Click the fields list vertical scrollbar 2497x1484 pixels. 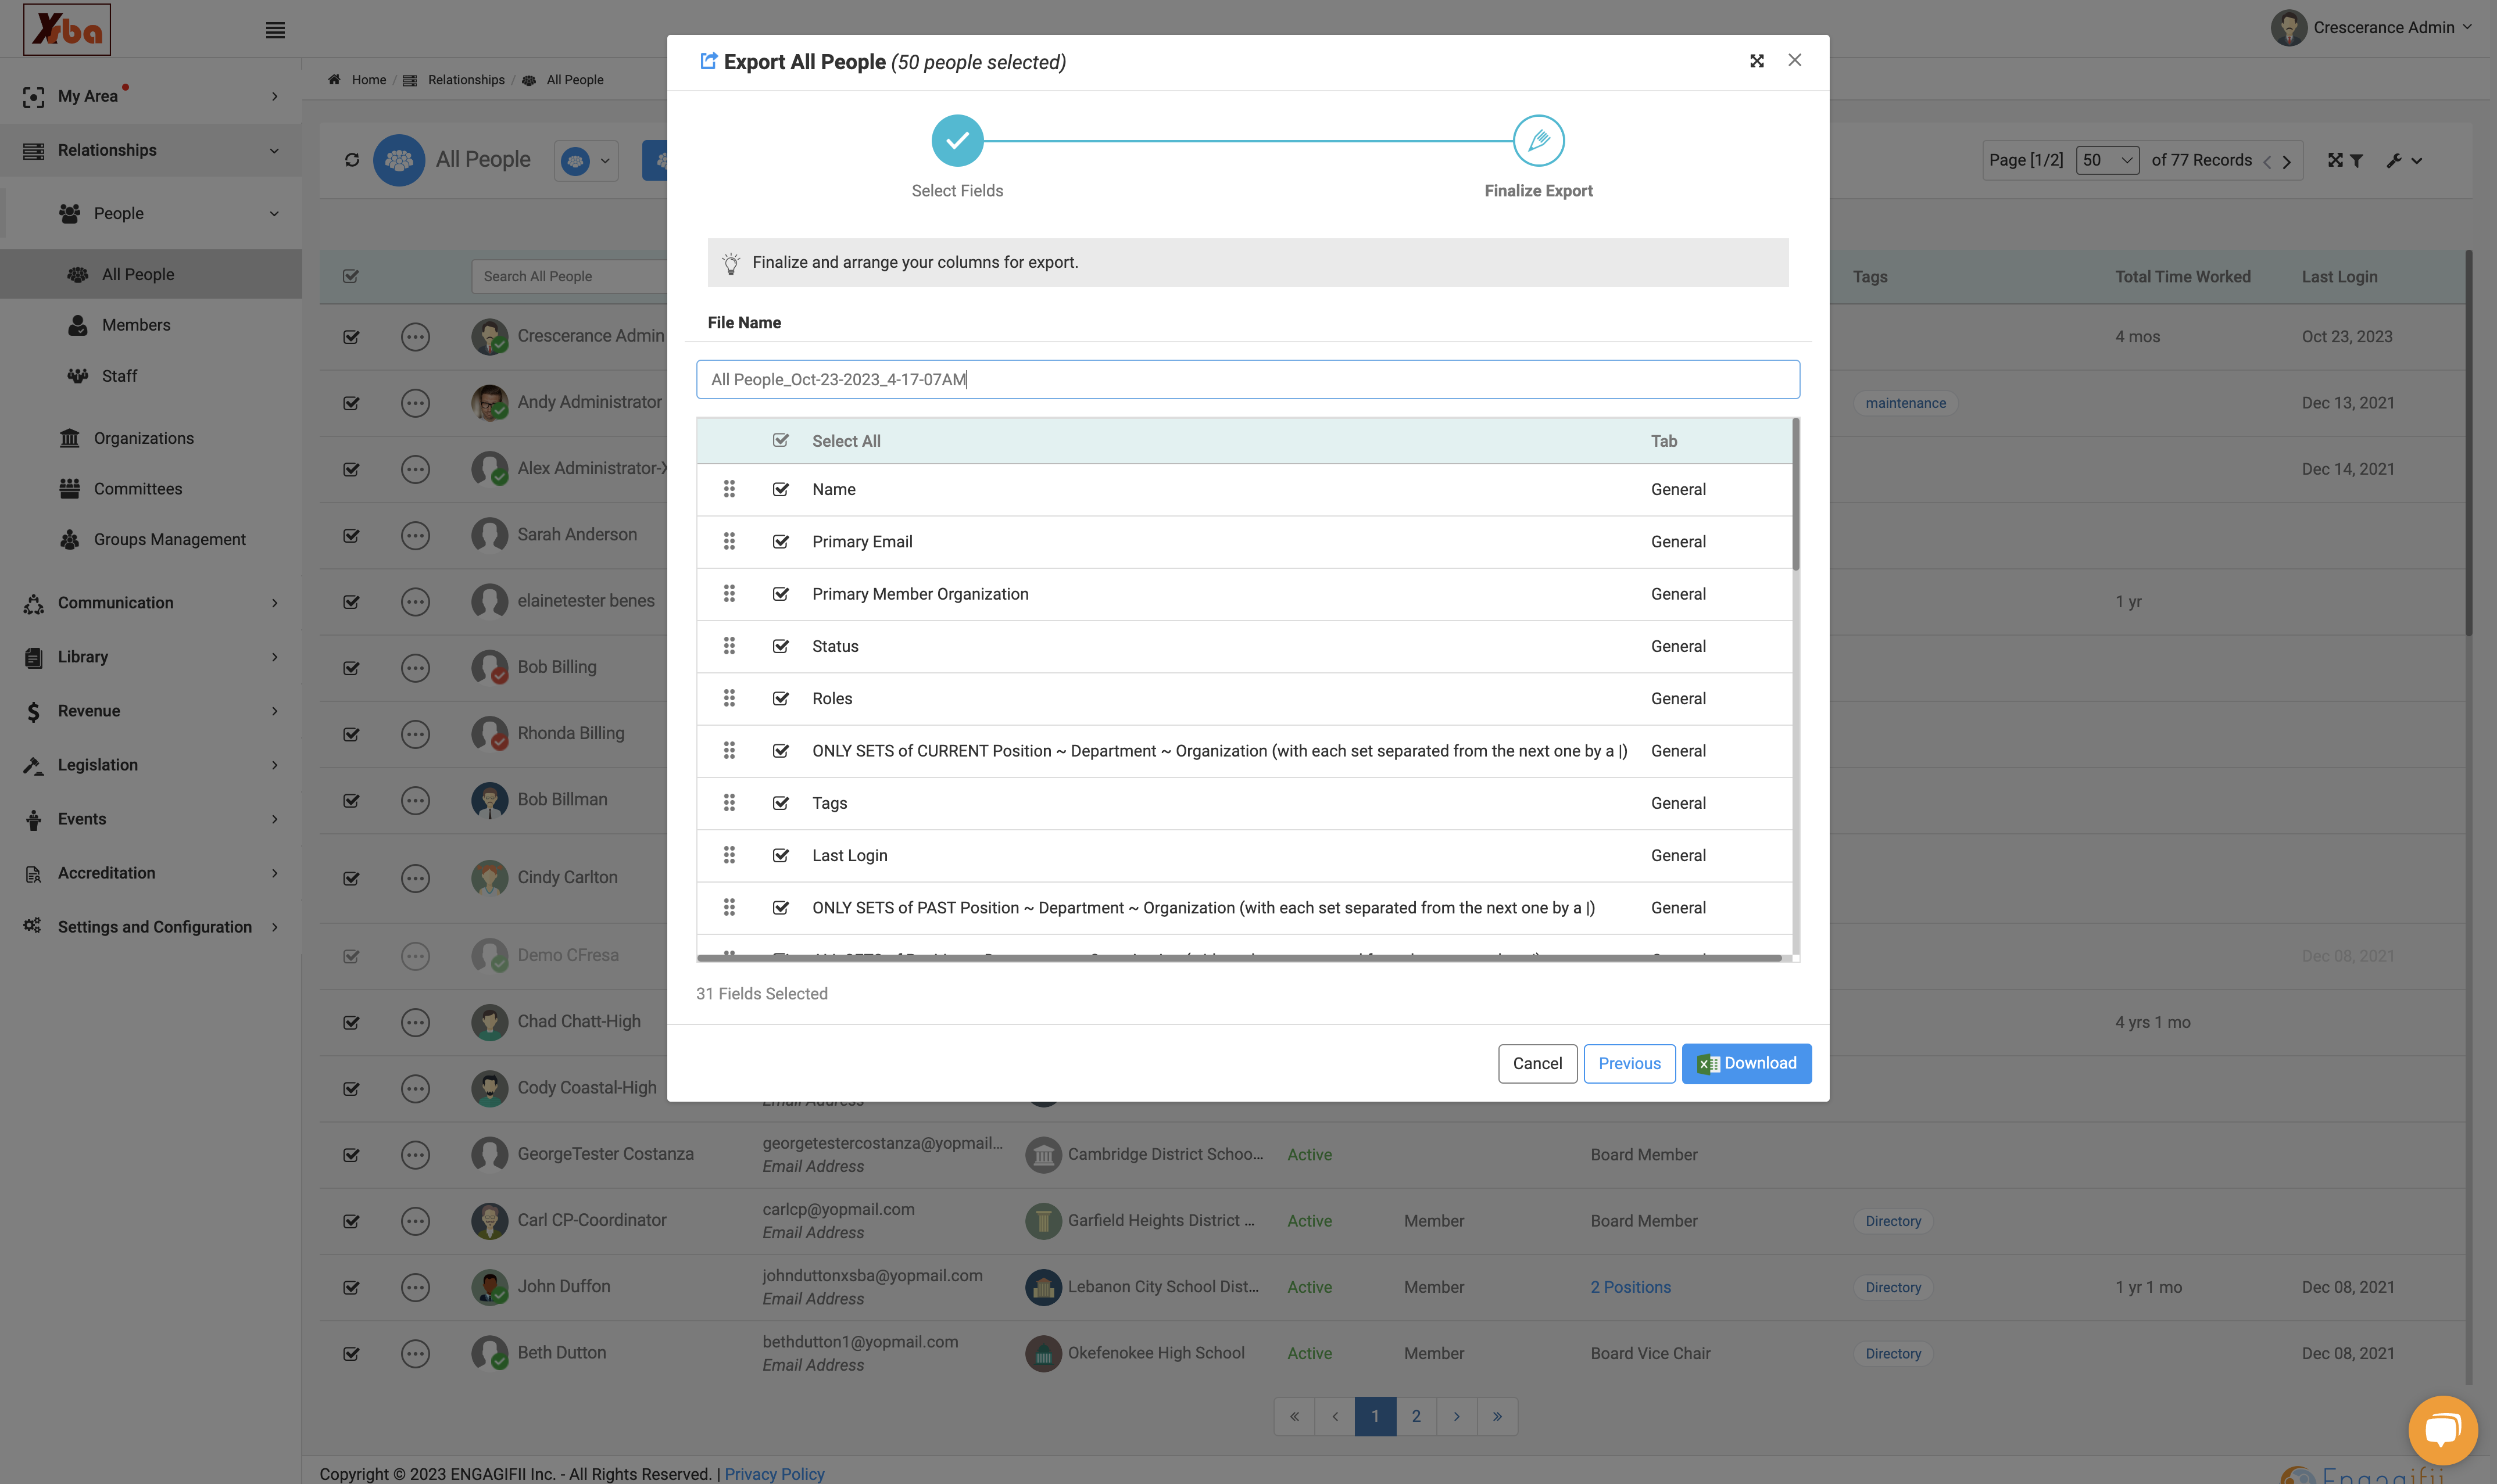pyautogui.click(x=1795, y=495)
